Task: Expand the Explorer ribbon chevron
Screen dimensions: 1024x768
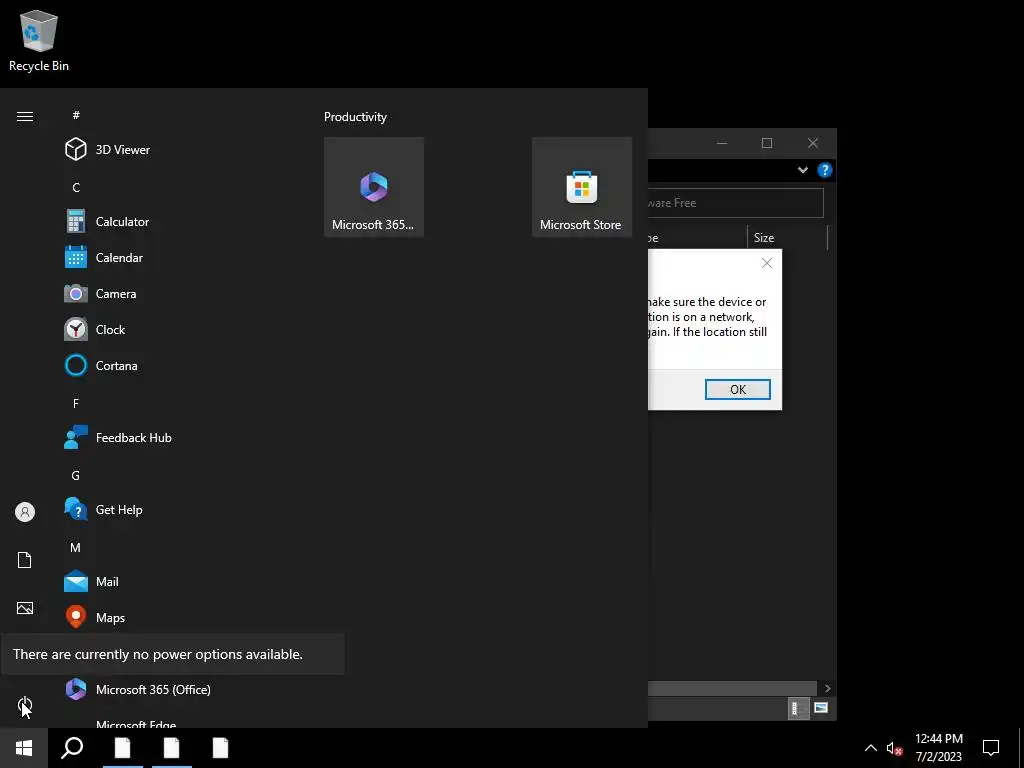Action: [803, 170]
